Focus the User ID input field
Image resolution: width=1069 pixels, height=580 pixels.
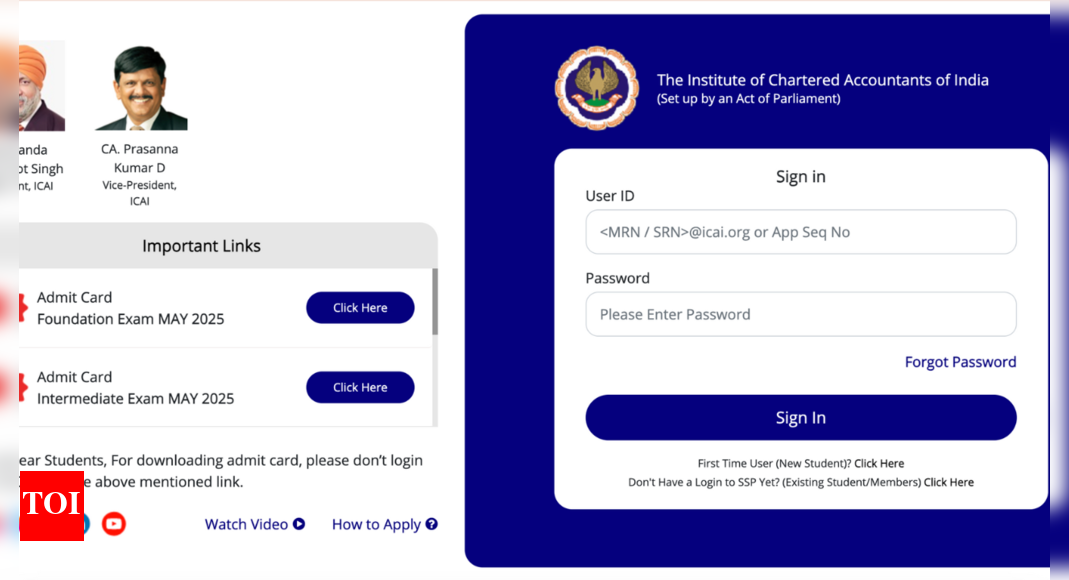click(x=800, y=232)
